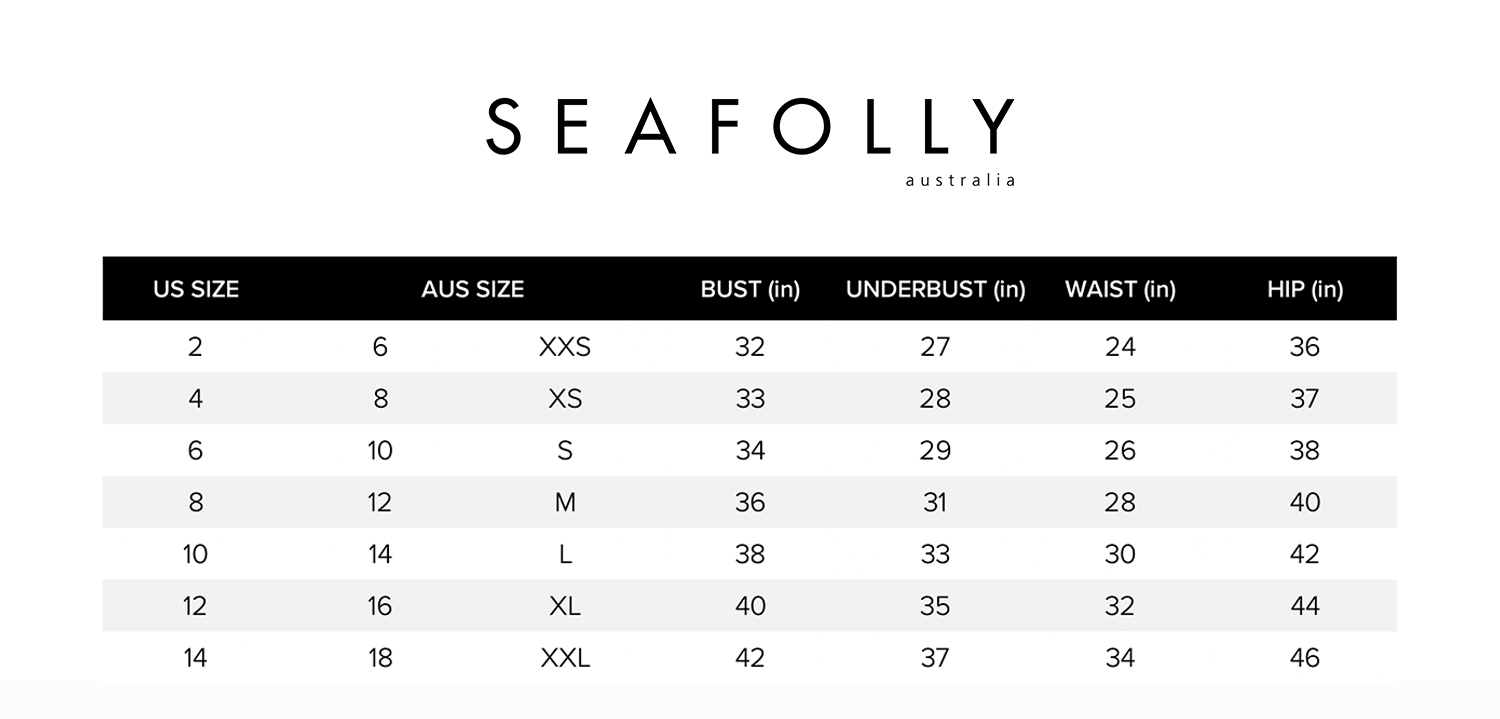Select the WAIST (in) column header
This screenshot has height=719, width=1500.
(x=1120, y=290)
